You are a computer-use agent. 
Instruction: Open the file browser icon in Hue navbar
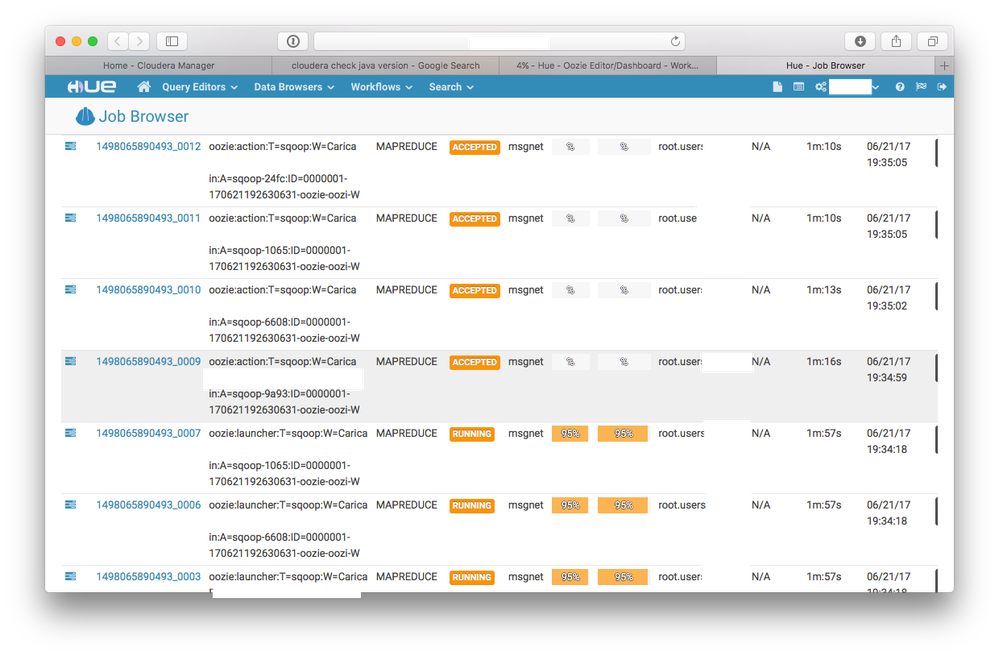point(798,87)
